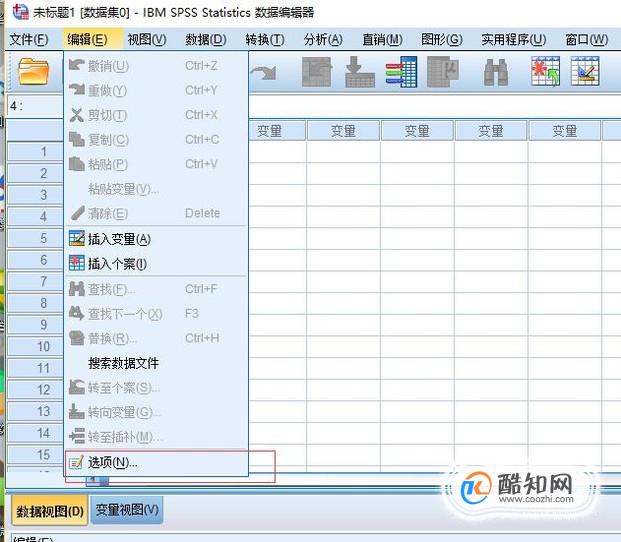Open the 直销(M) menu
The width and height of the screenshot is (621, 542).
[x=383, y=40]
